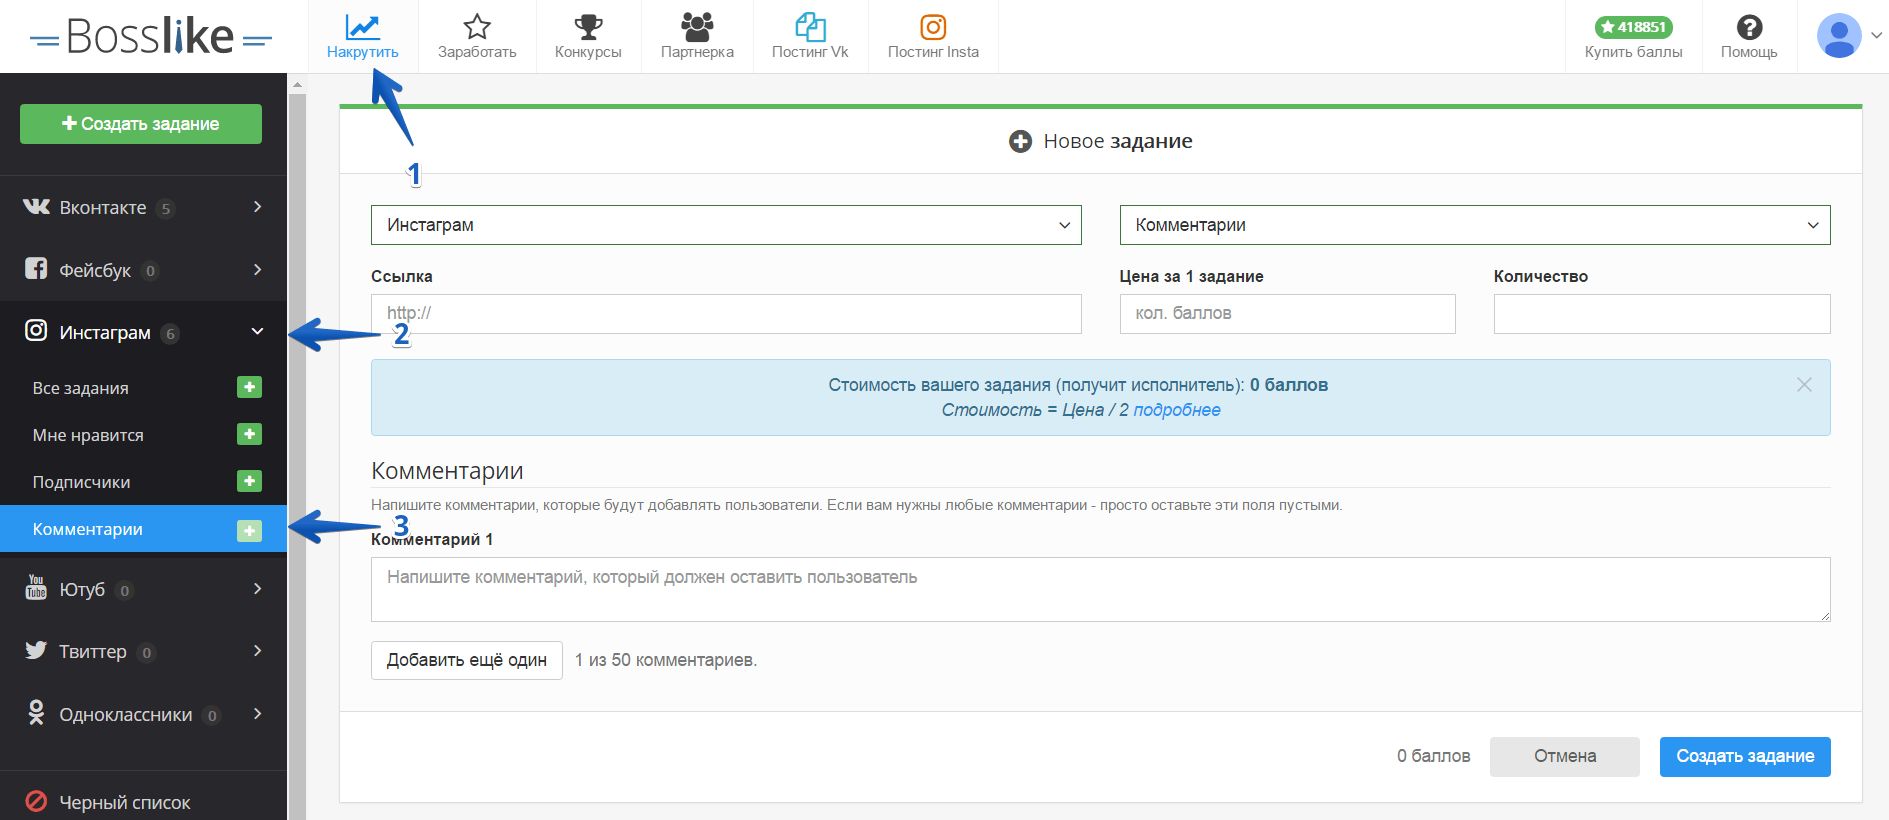
Task: Expand the Ютуб sidebar section
Action: [143, 589]
